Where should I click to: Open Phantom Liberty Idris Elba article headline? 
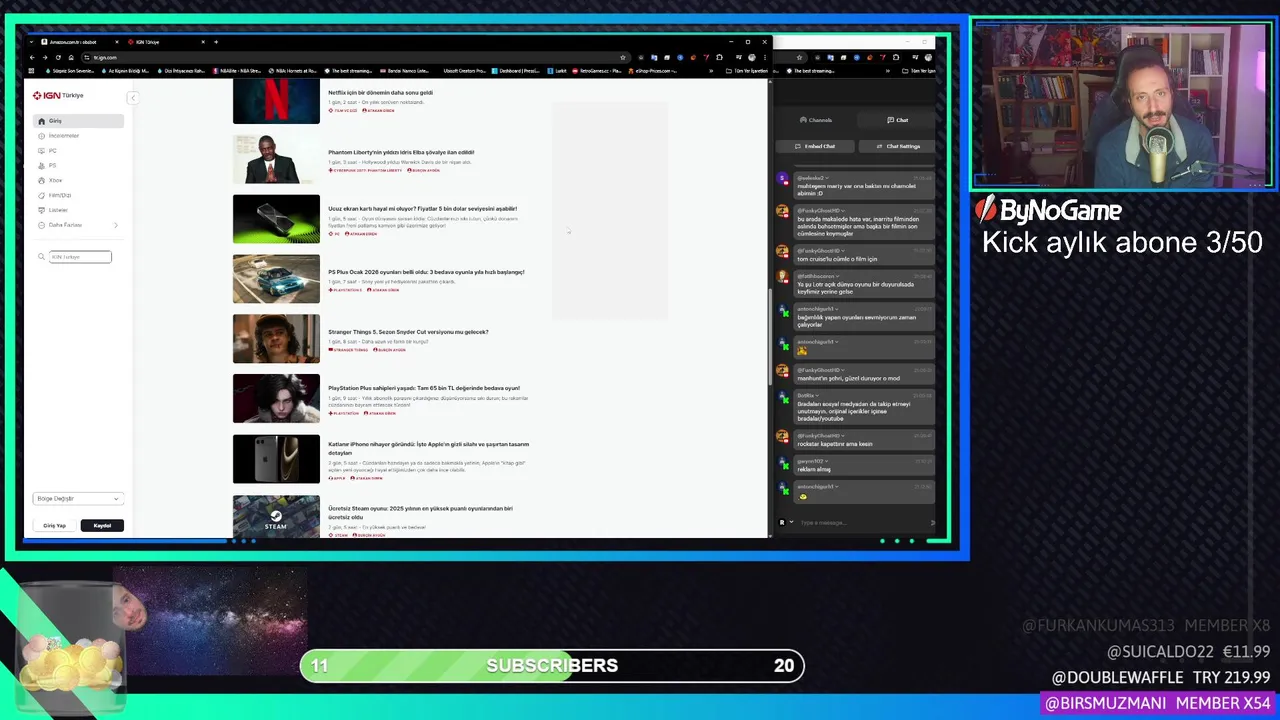tap(401, 152)
